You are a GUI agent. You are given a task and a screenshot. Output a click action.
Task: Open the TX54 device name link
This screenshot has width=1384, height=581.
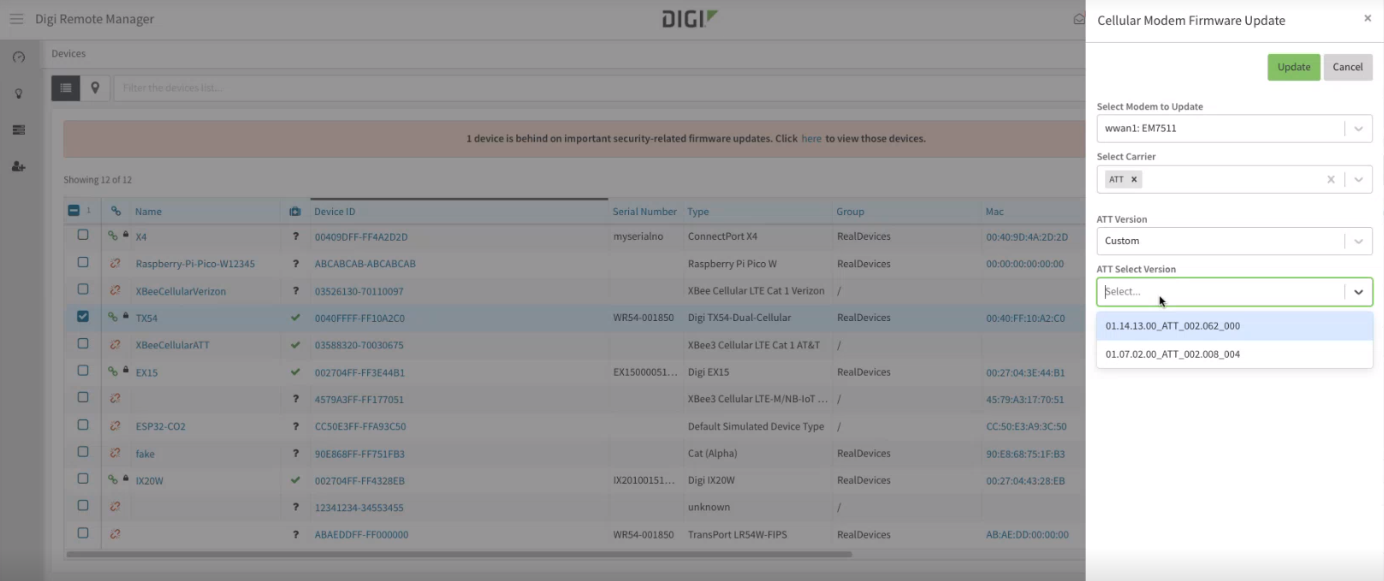tap(146, 318)
